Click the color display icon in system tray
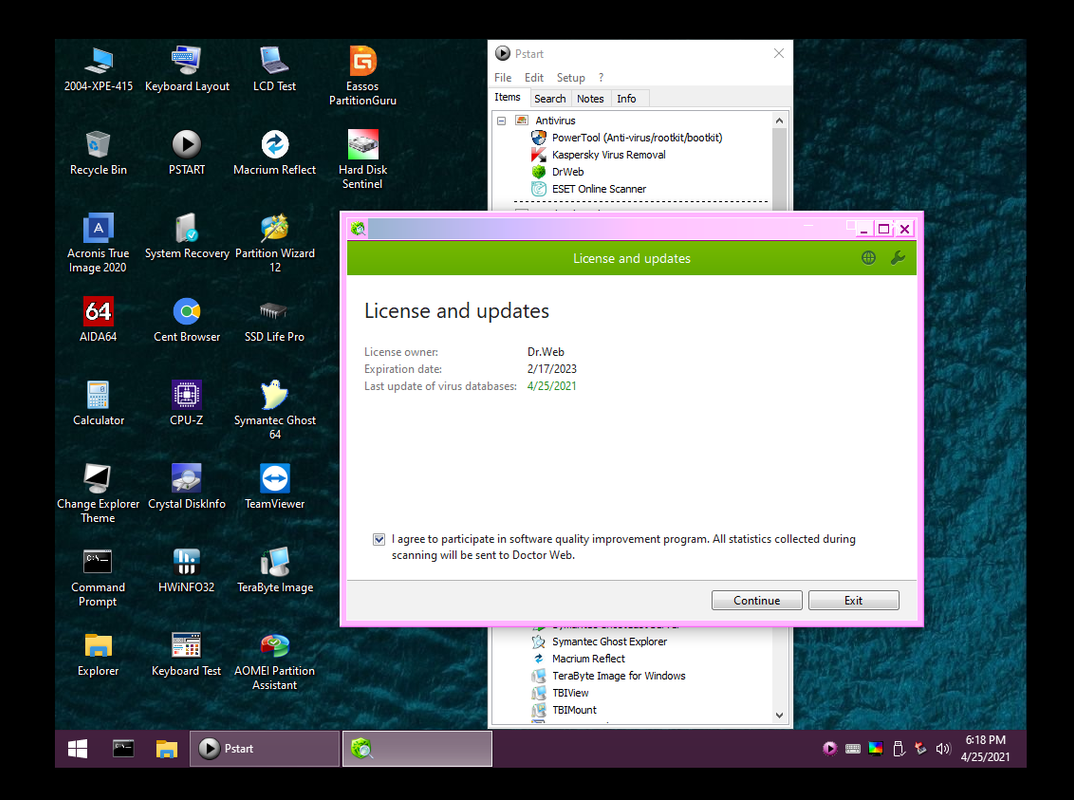Screen dimensions: 1074x800 pyautogui.click(x=875, y=749)
